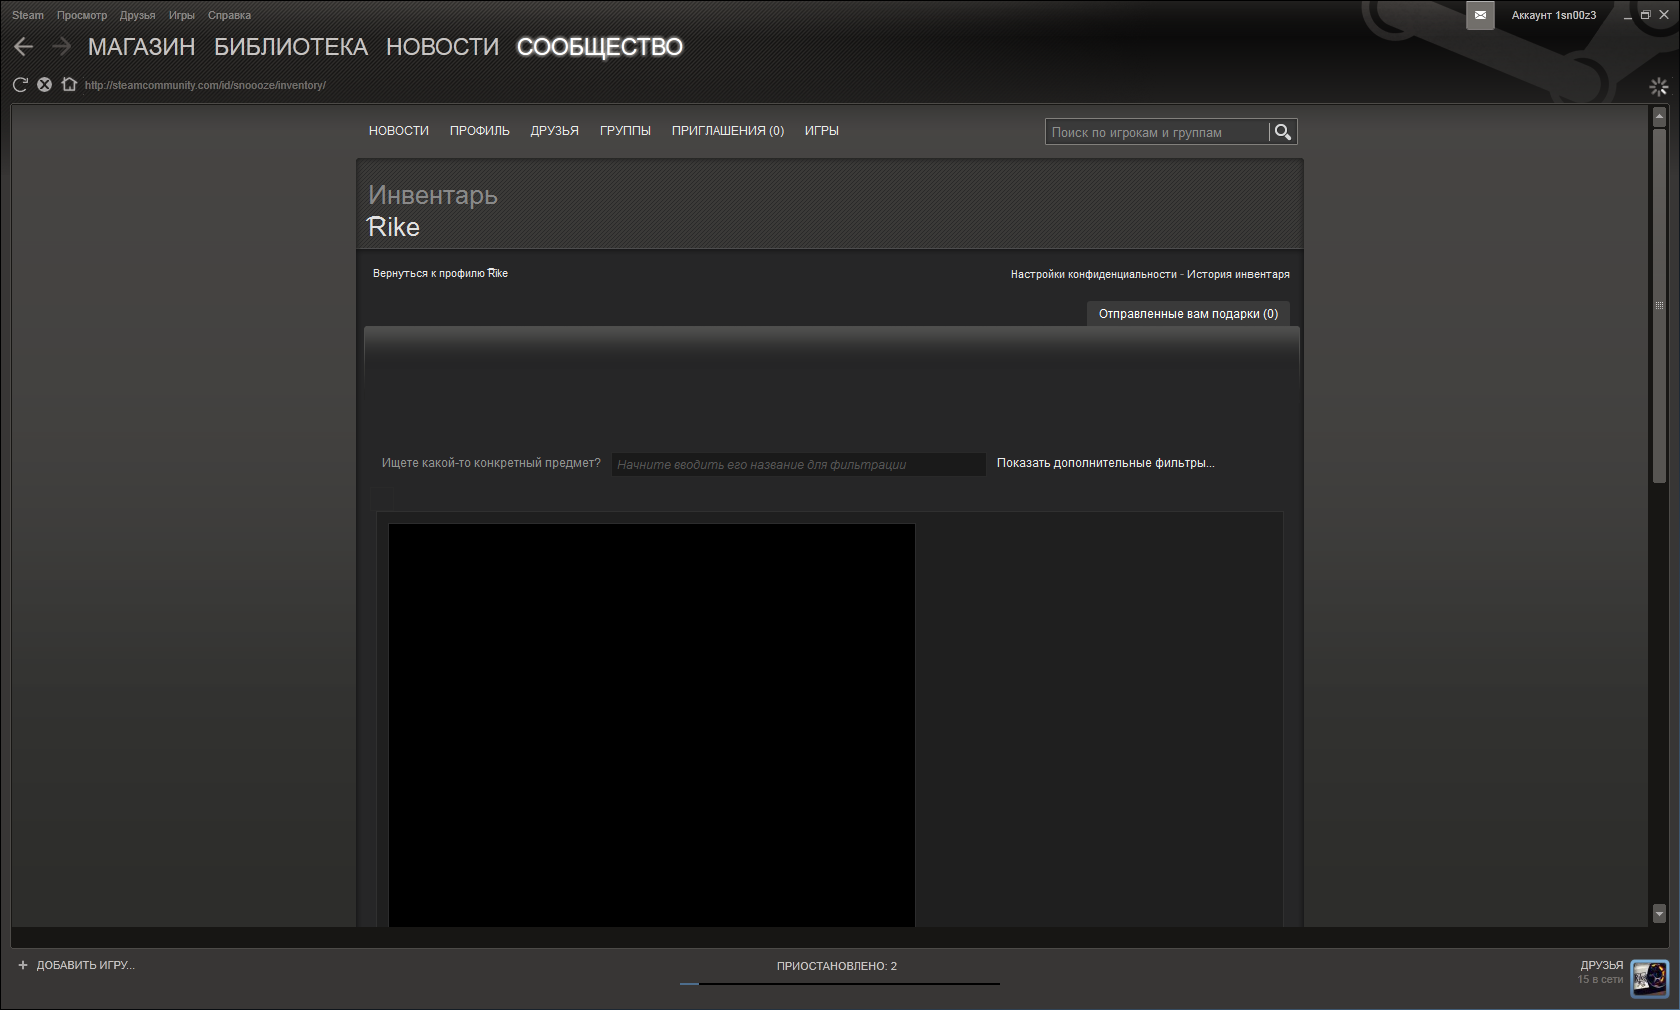This screenshot has height=1010, width=1680.
Task: Open the community ДРУЗЬЯ link
Action: pyautogui.click(x=555, y=131)
